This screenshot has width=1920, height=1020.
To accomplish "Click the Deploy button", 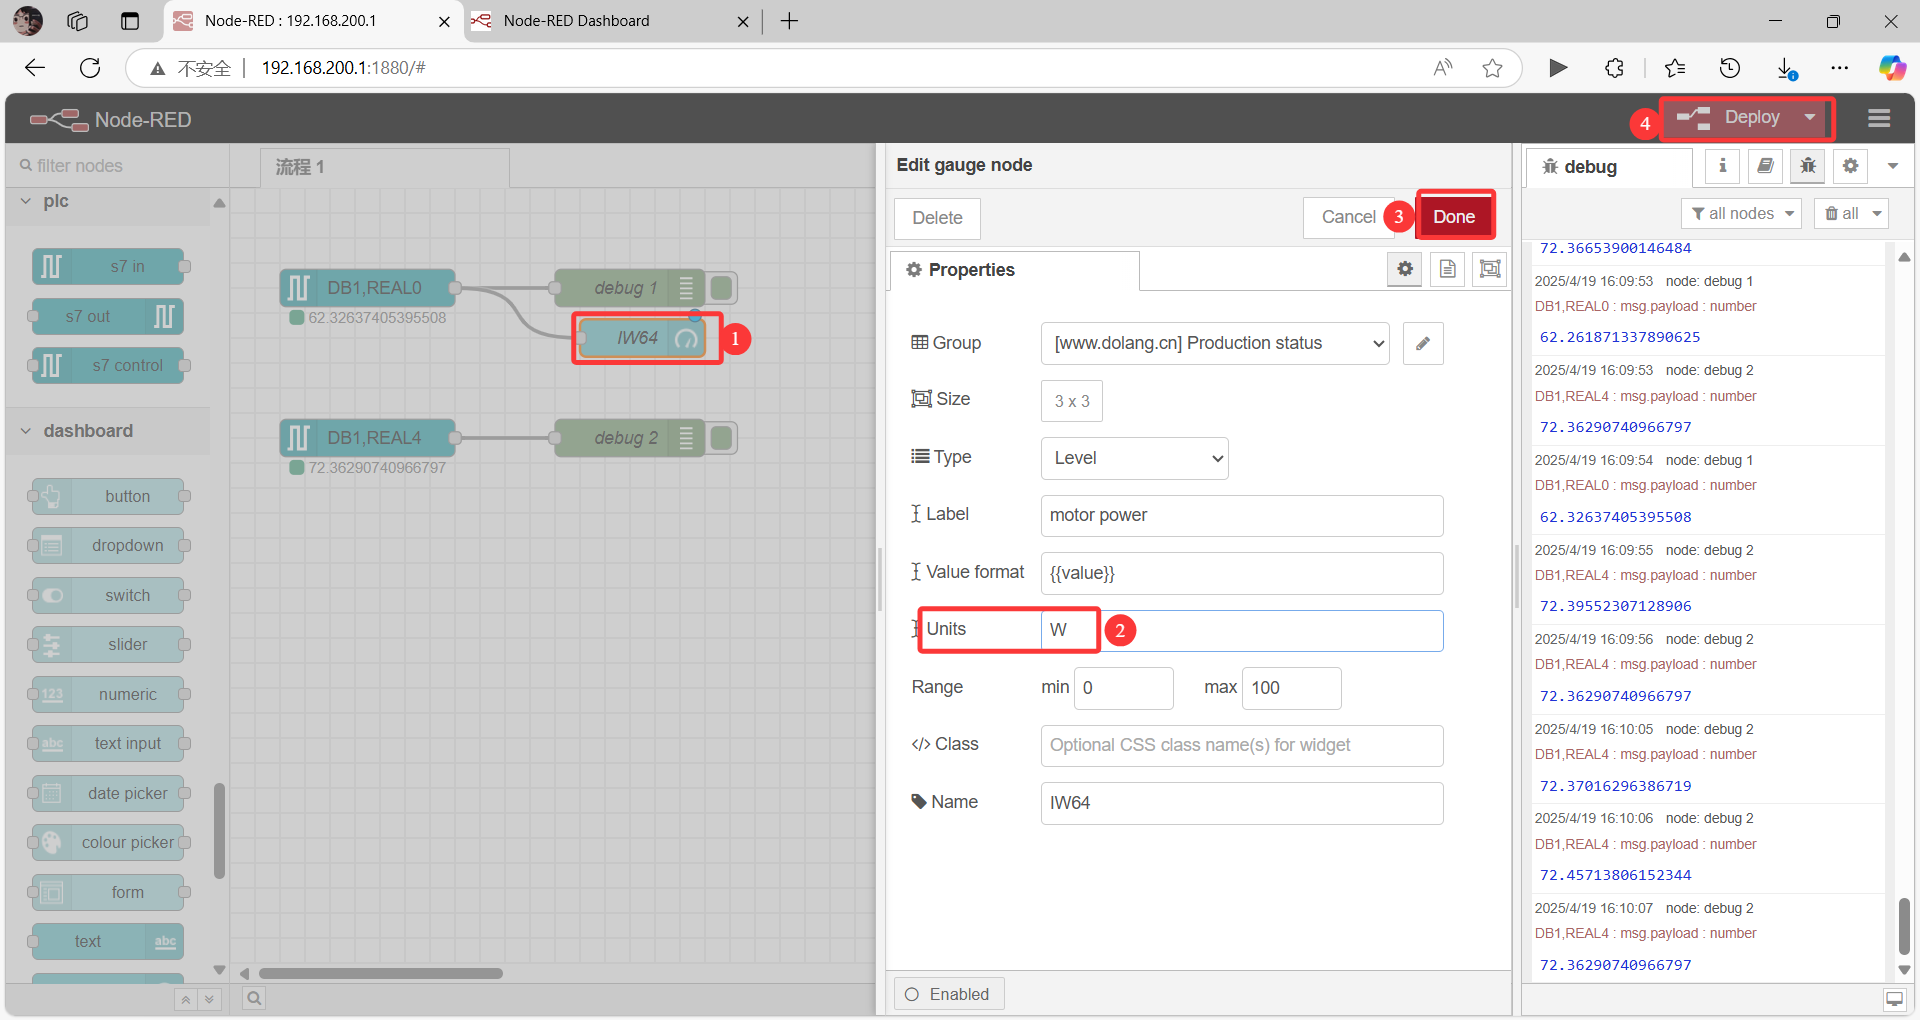I will (1748, 117).
